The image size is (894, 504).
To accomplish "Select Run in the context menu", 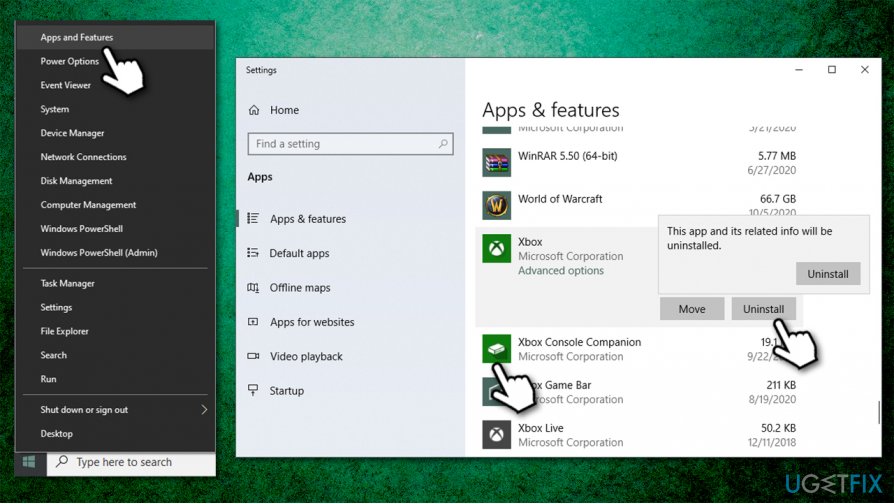I will (x=48, y=379).
